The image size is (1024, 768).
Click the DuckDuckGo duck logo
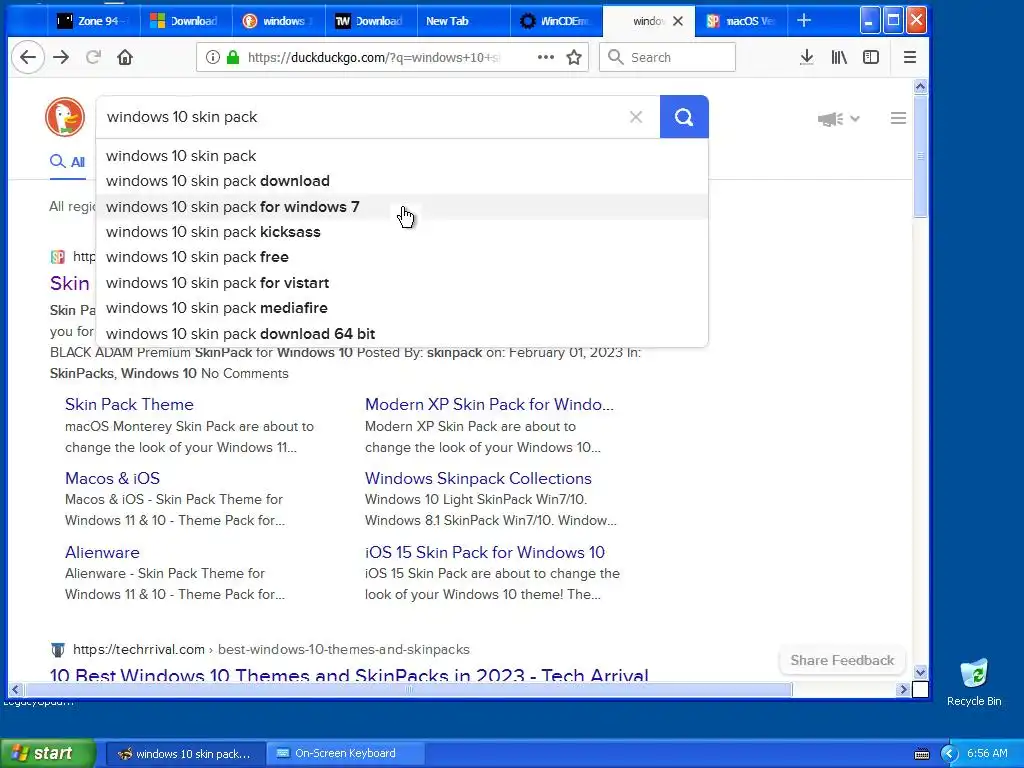pyautogui.click(x=65, y=117)
